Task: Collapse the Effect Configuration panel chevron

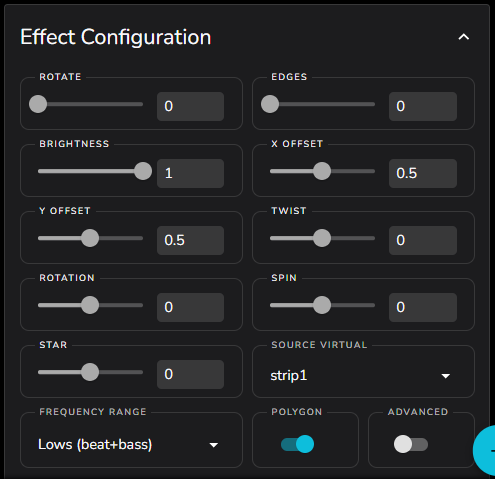Action: pos(464,37)
